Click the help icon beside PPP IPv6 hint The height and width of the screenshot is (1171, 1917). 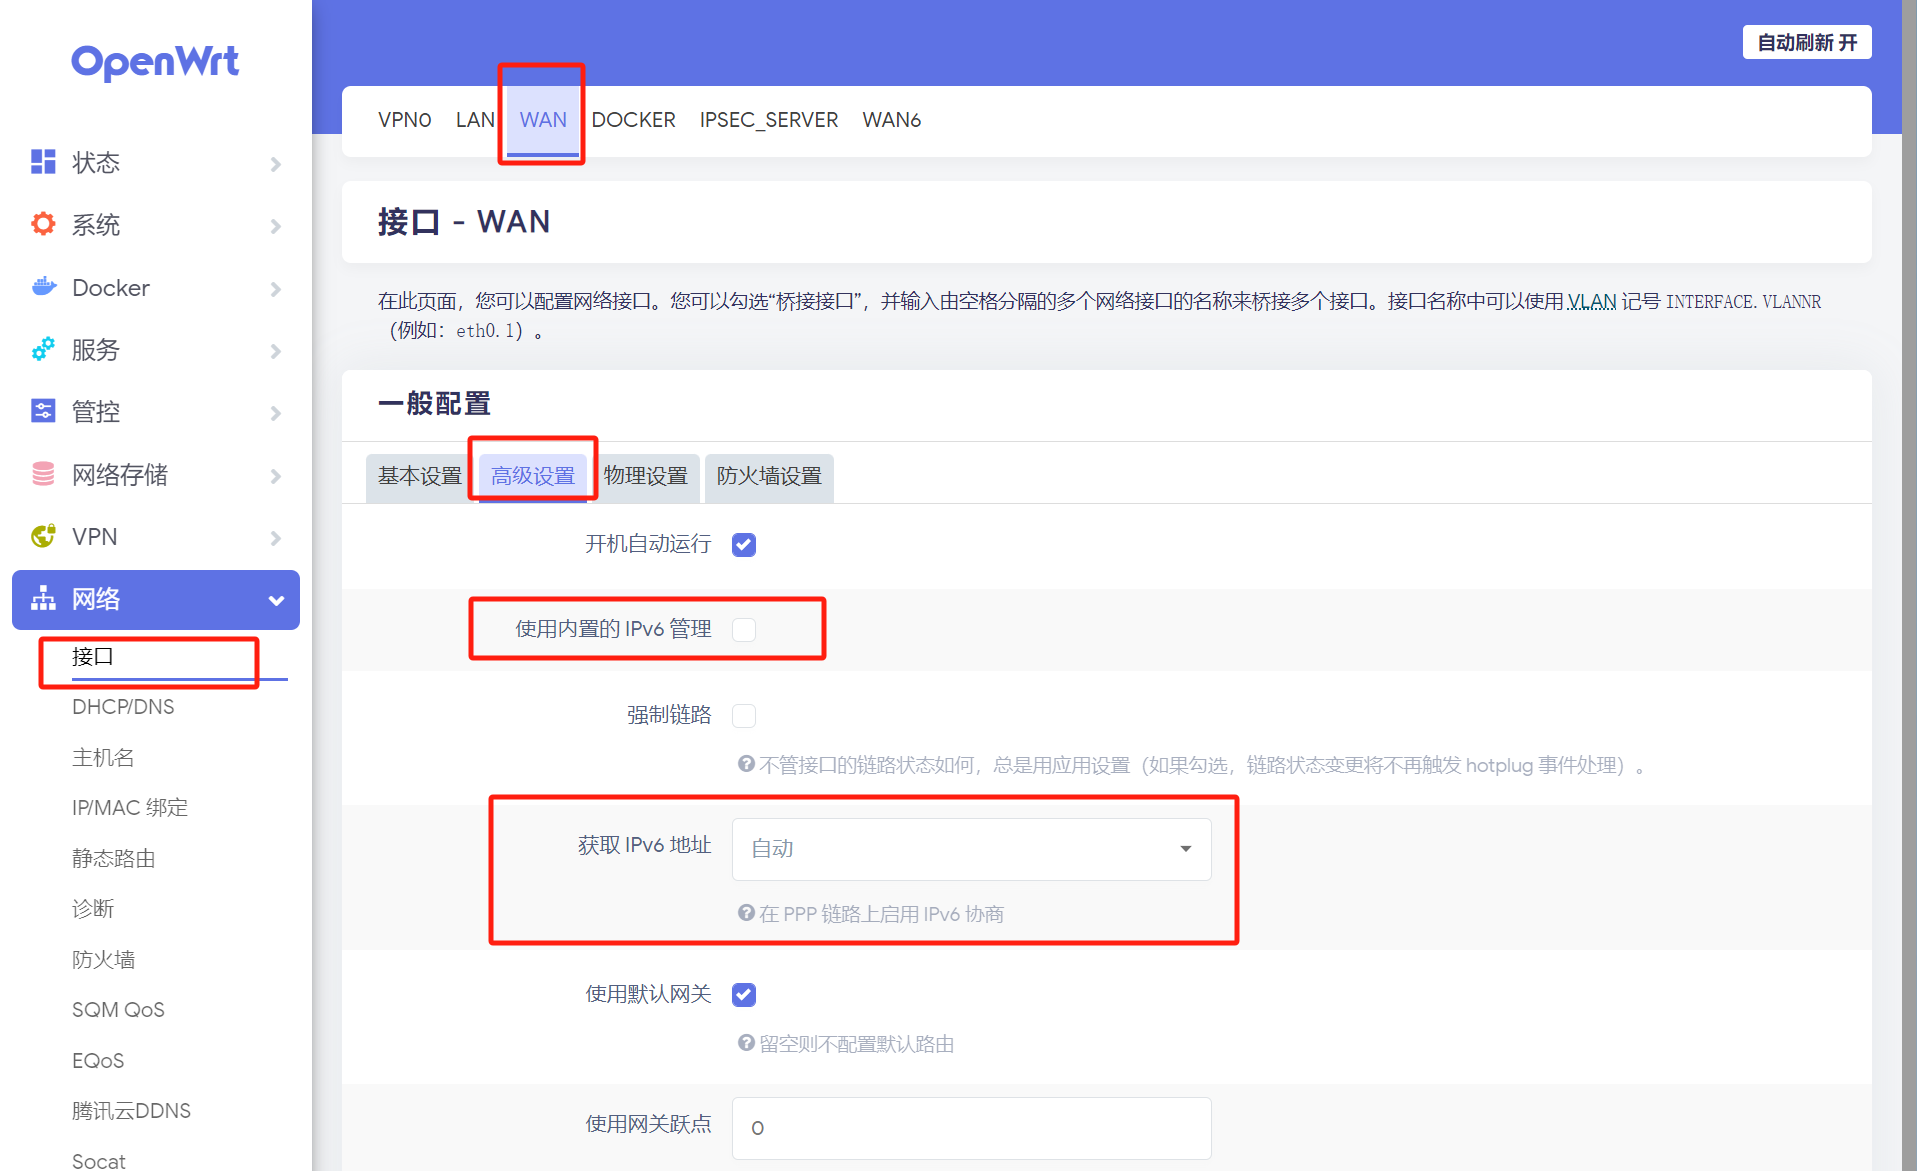click(x=746, y=913)
